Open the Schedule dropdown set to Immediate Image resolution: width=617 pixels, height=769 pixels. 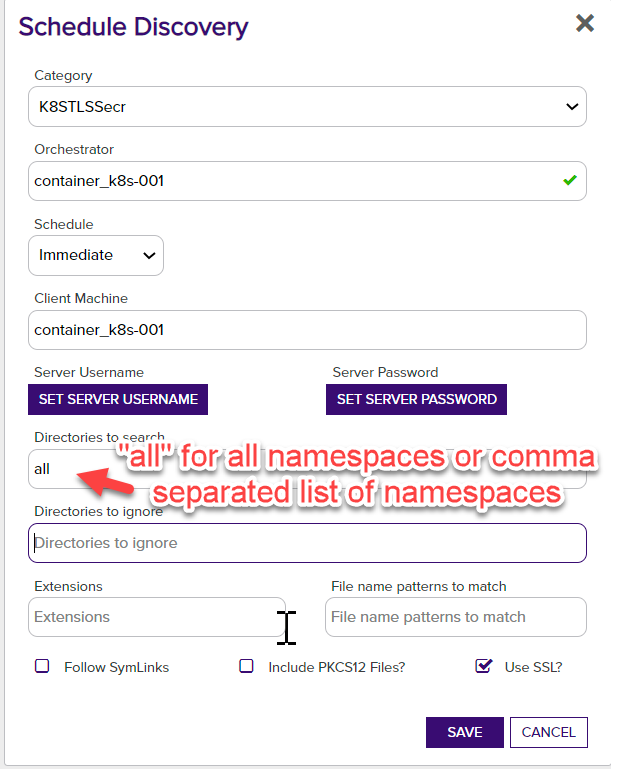coord(96,256)
